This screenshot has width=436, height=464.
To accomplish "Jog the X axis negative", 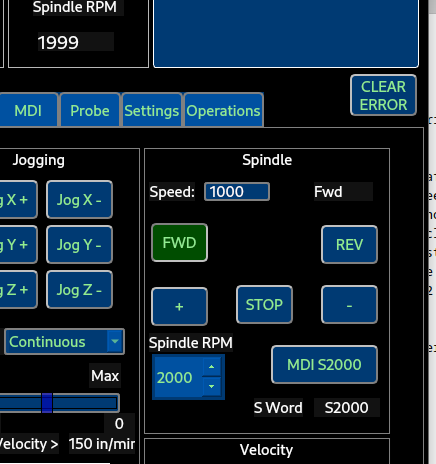I will click(x=79, y=200).
